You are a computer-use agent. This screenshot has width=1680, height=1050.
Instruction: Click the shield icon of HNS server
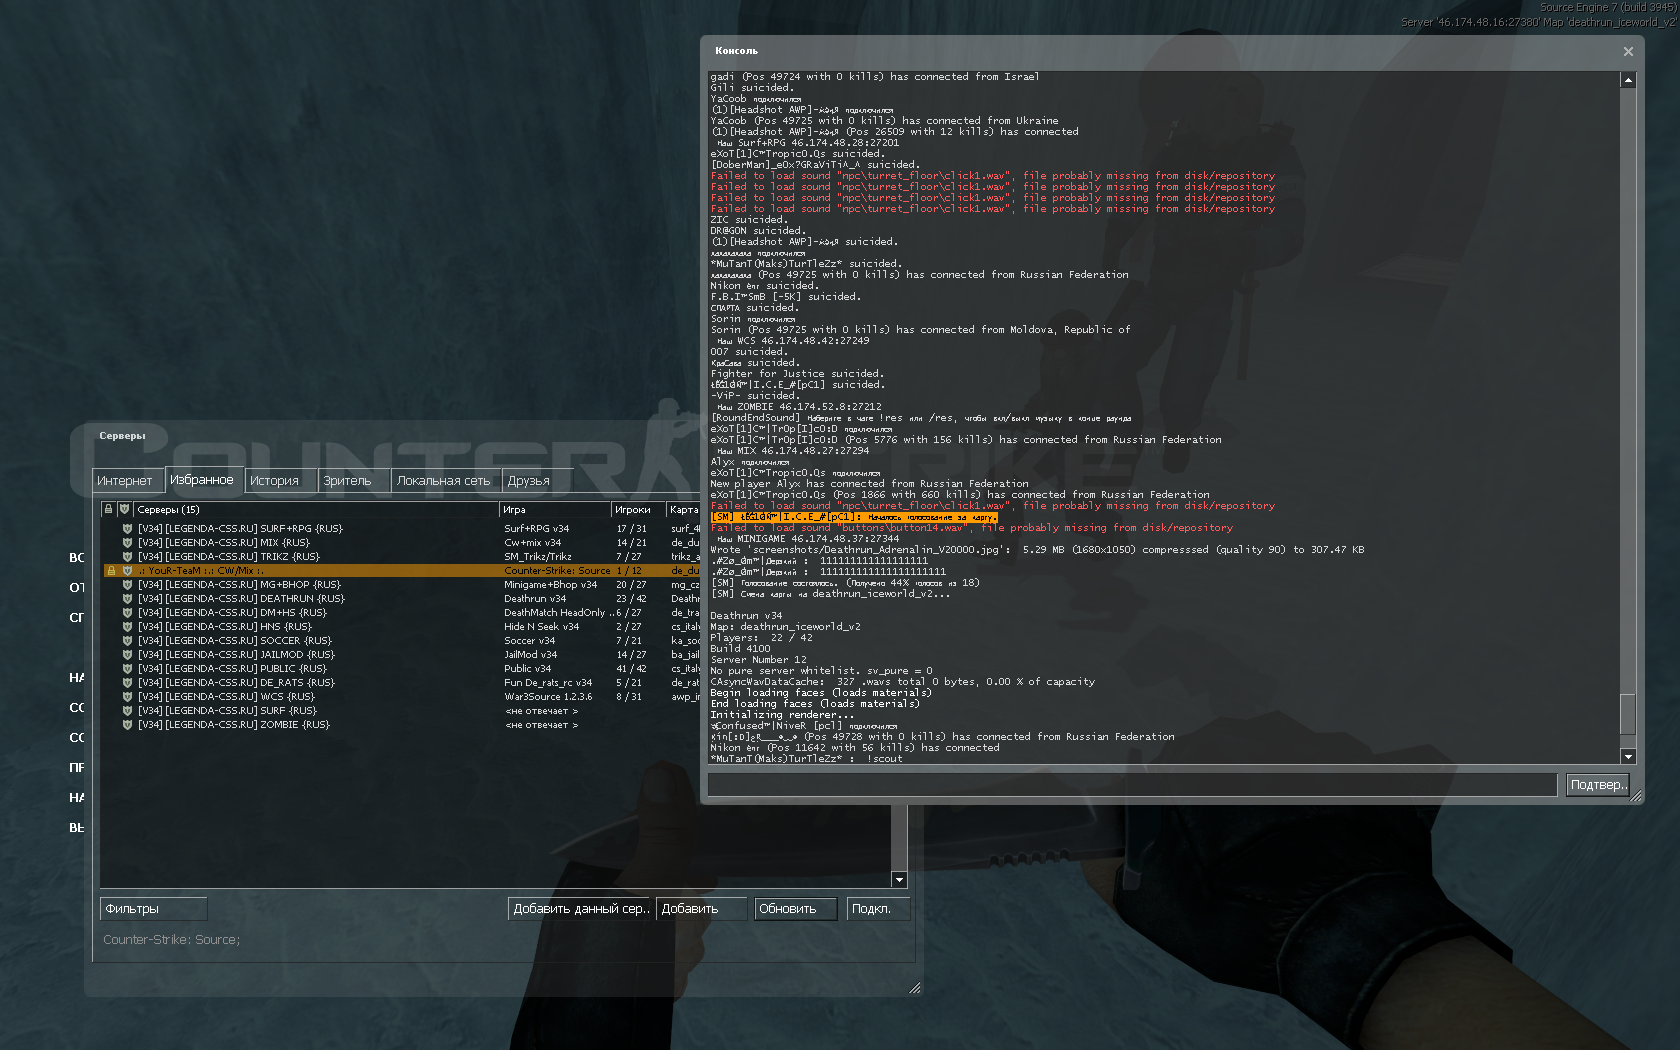pos(127,626)
